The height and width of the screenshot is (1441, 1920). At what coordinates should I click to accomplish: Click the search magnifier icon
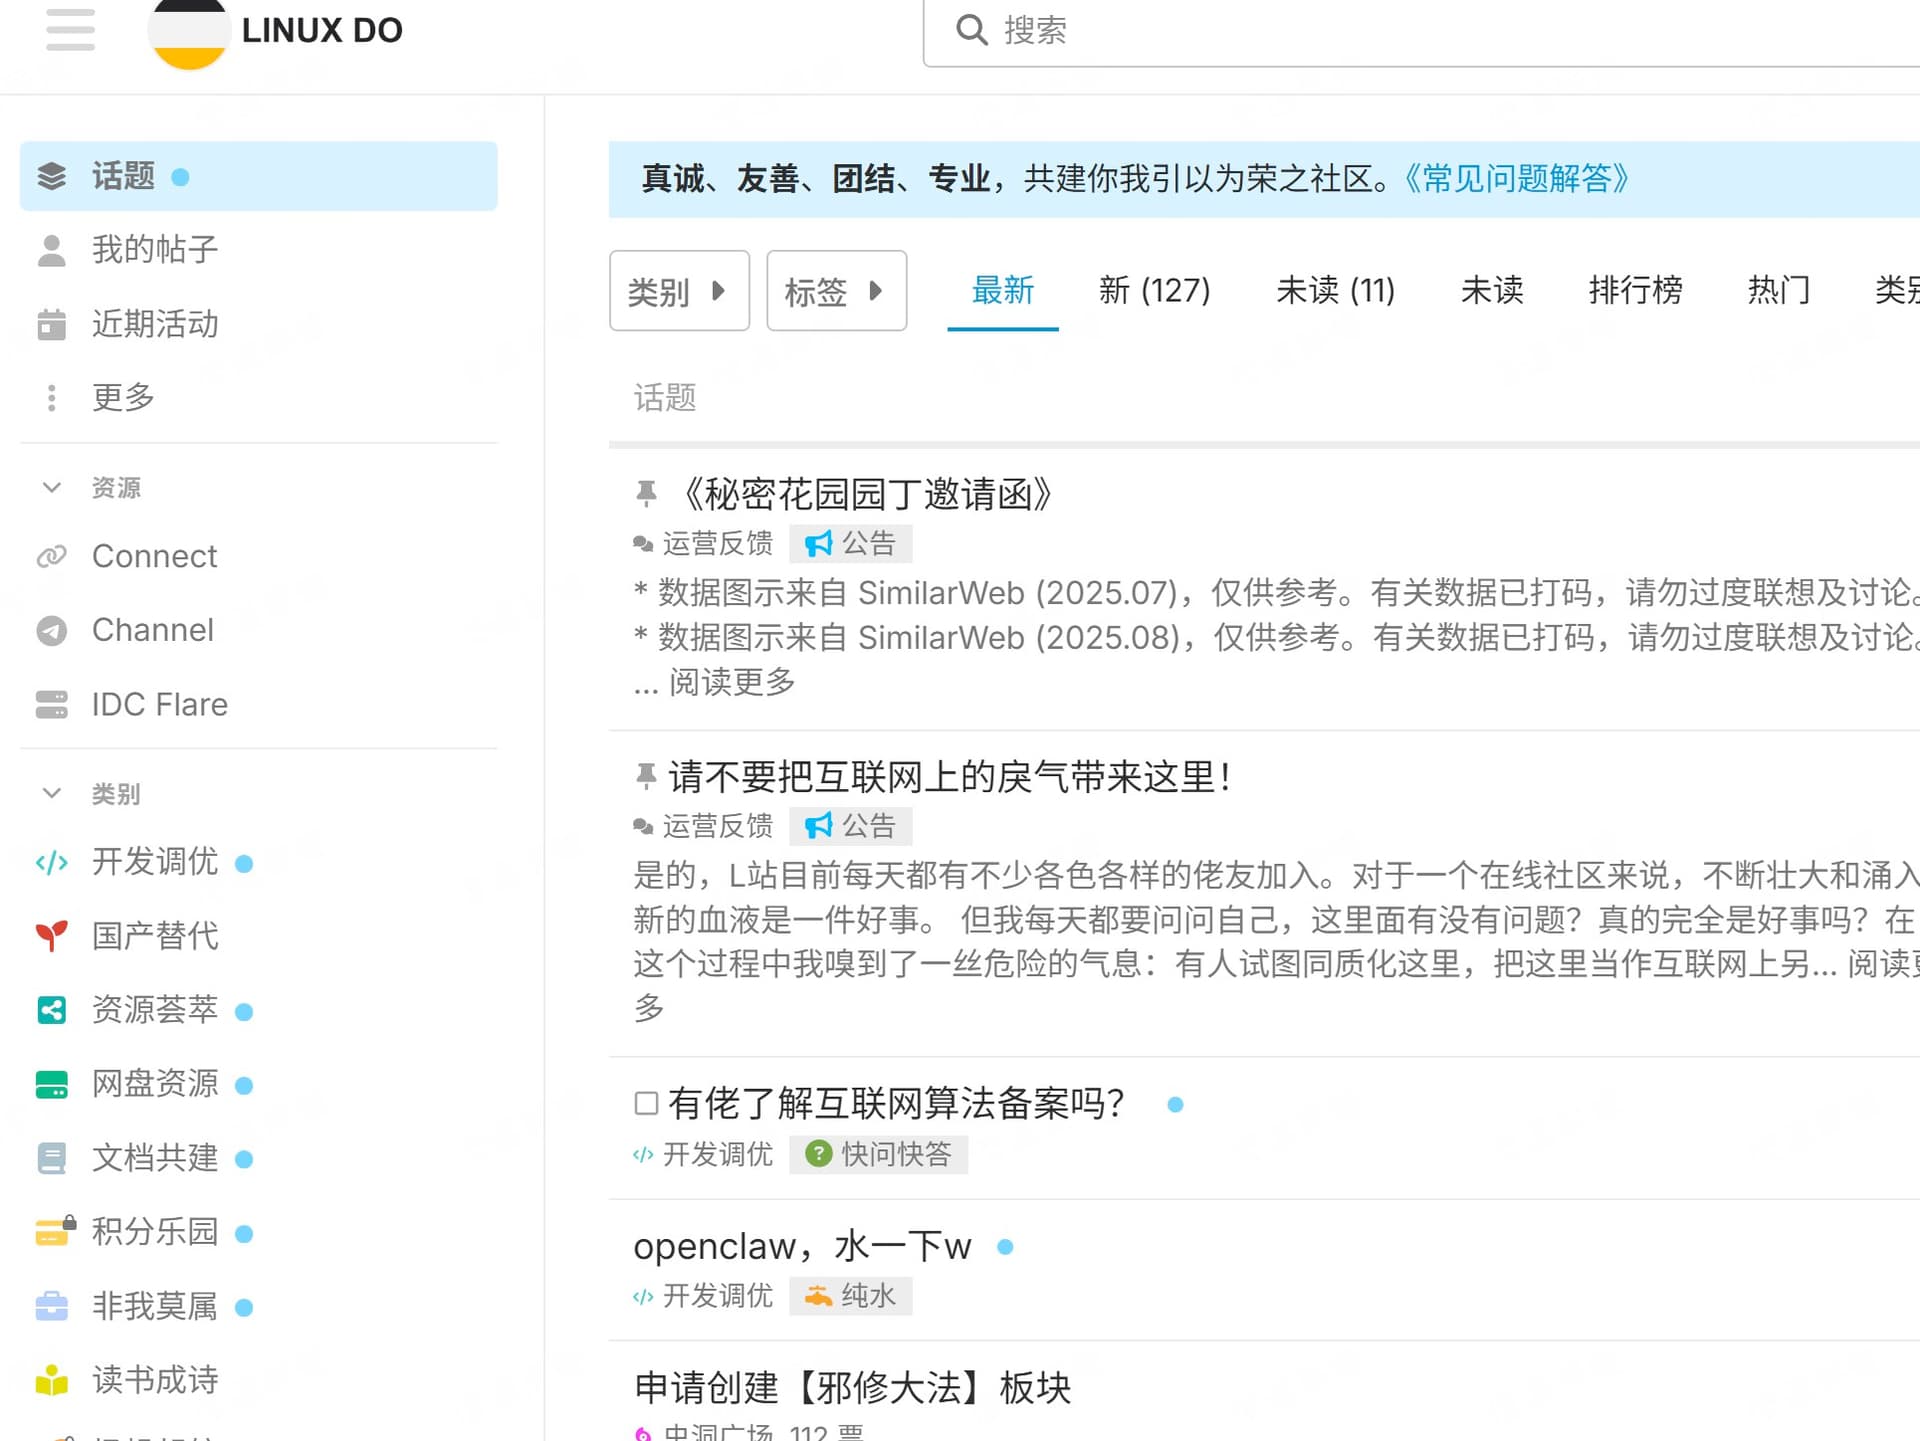pyautogui.click(x=971, y=30)
